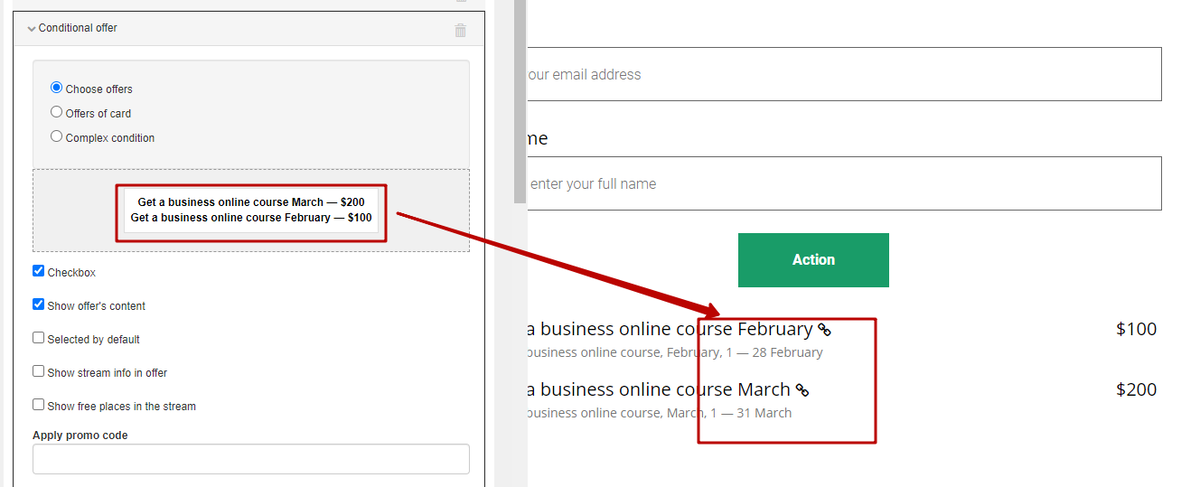Click link icon next to March course

pos(802,390)
